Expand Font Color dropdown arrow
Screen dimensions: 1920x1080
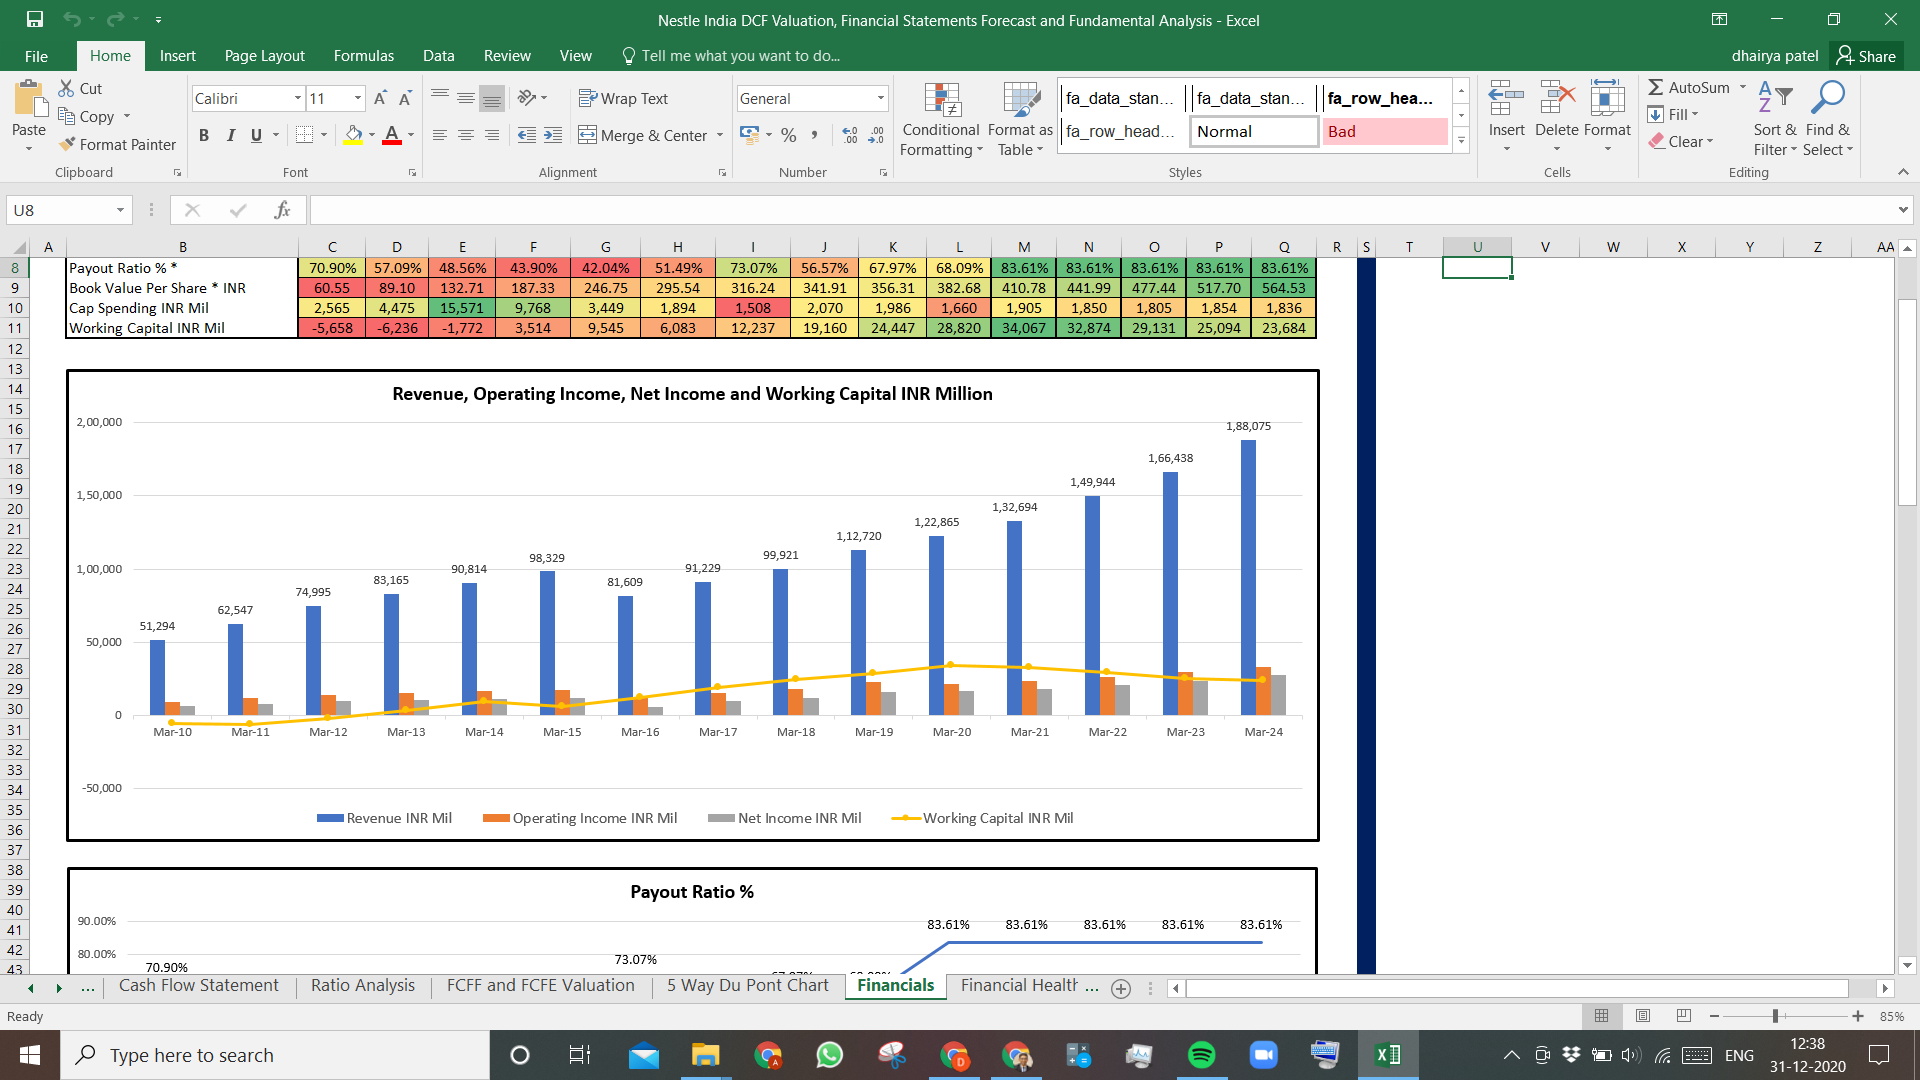pos(410,135)
